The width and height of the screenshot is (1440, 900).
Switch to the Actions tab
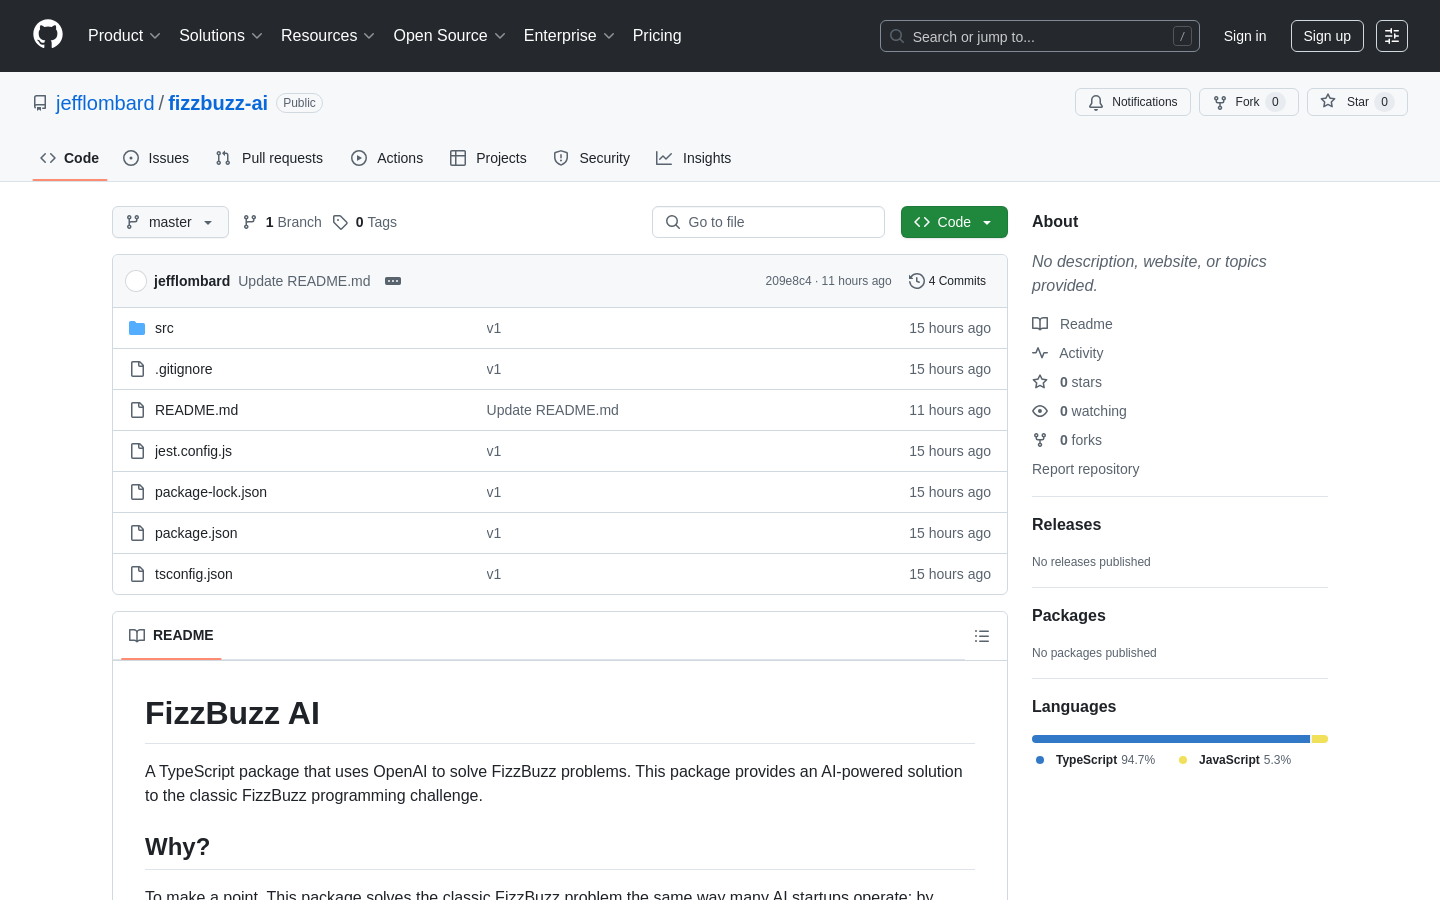[x=387, y=158]
